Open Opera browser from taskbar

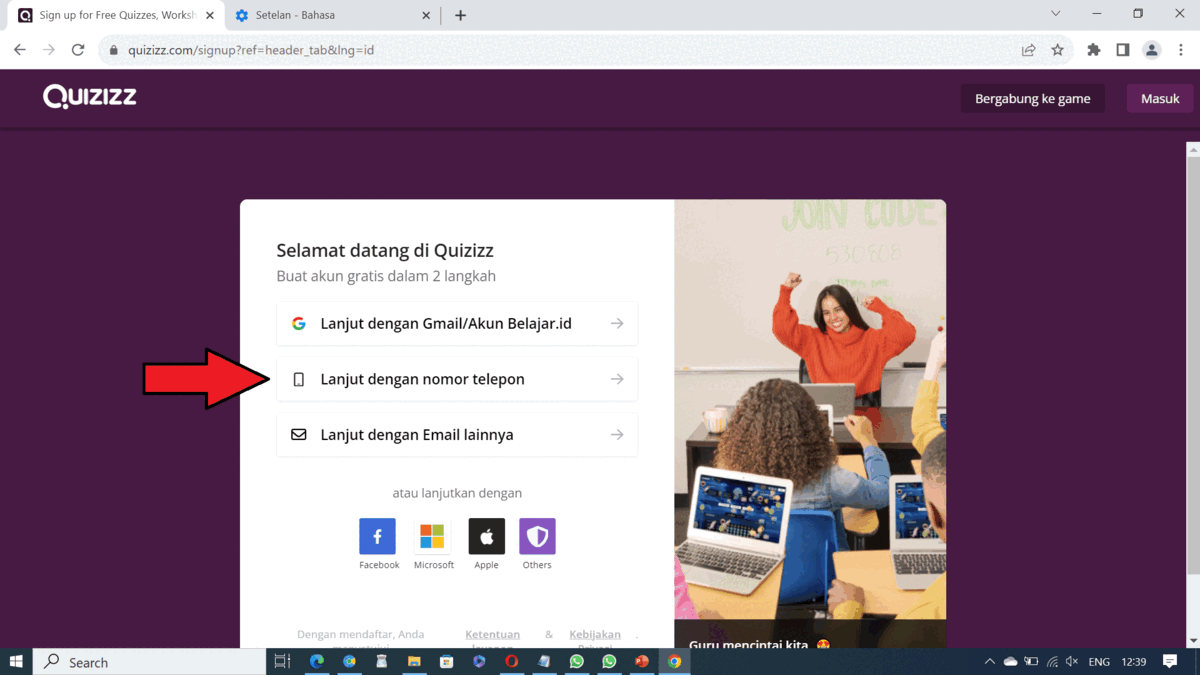point(512,662)
